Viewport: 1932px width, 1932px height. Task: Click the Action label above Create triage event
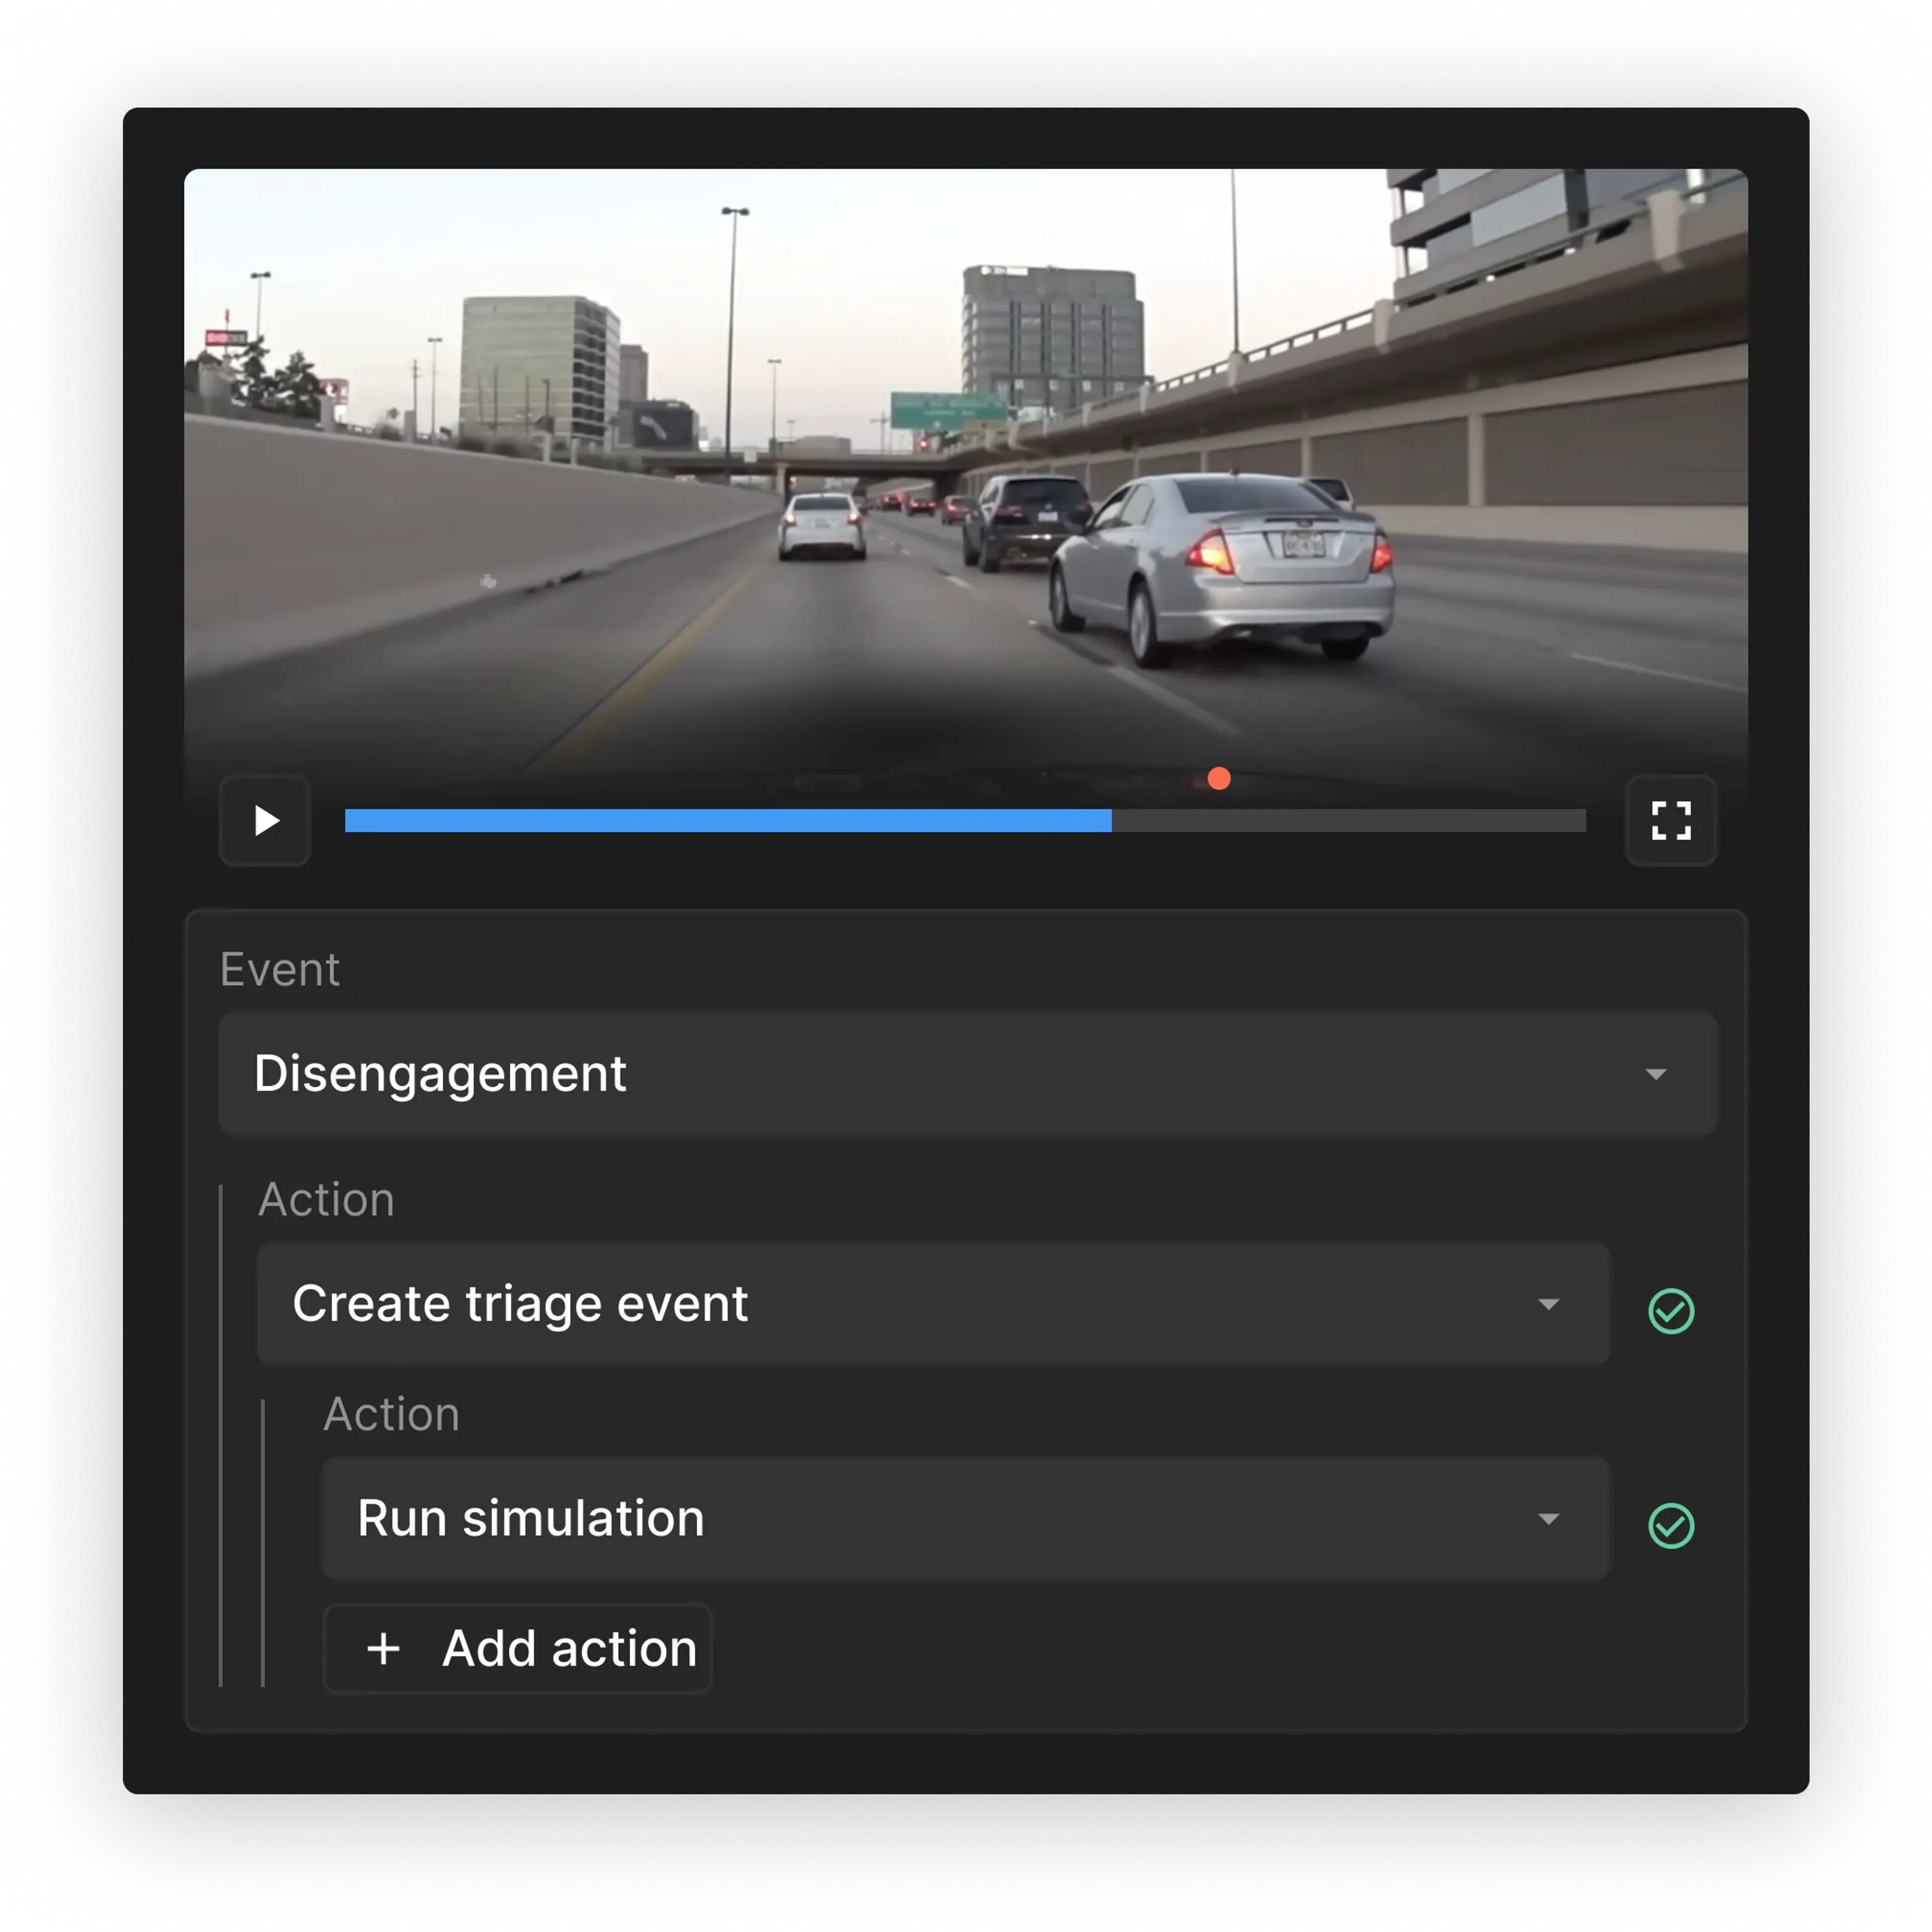326,1200
